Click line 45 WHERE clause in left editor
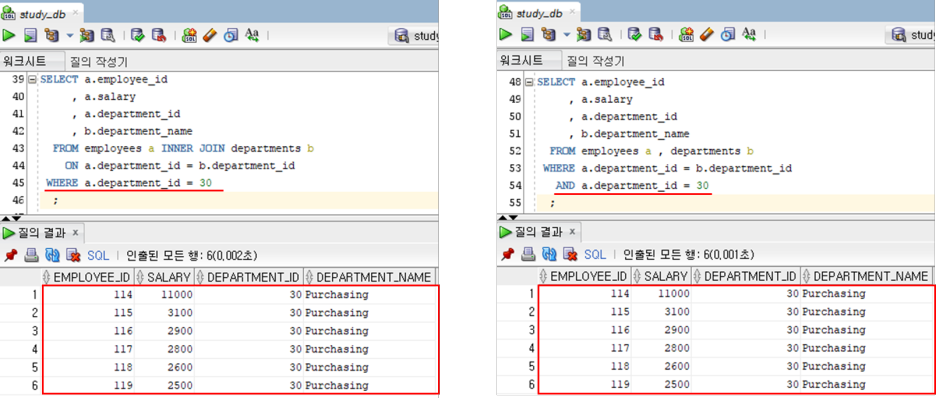This screenshot has width=936, height=398. [x=130, y=183]
